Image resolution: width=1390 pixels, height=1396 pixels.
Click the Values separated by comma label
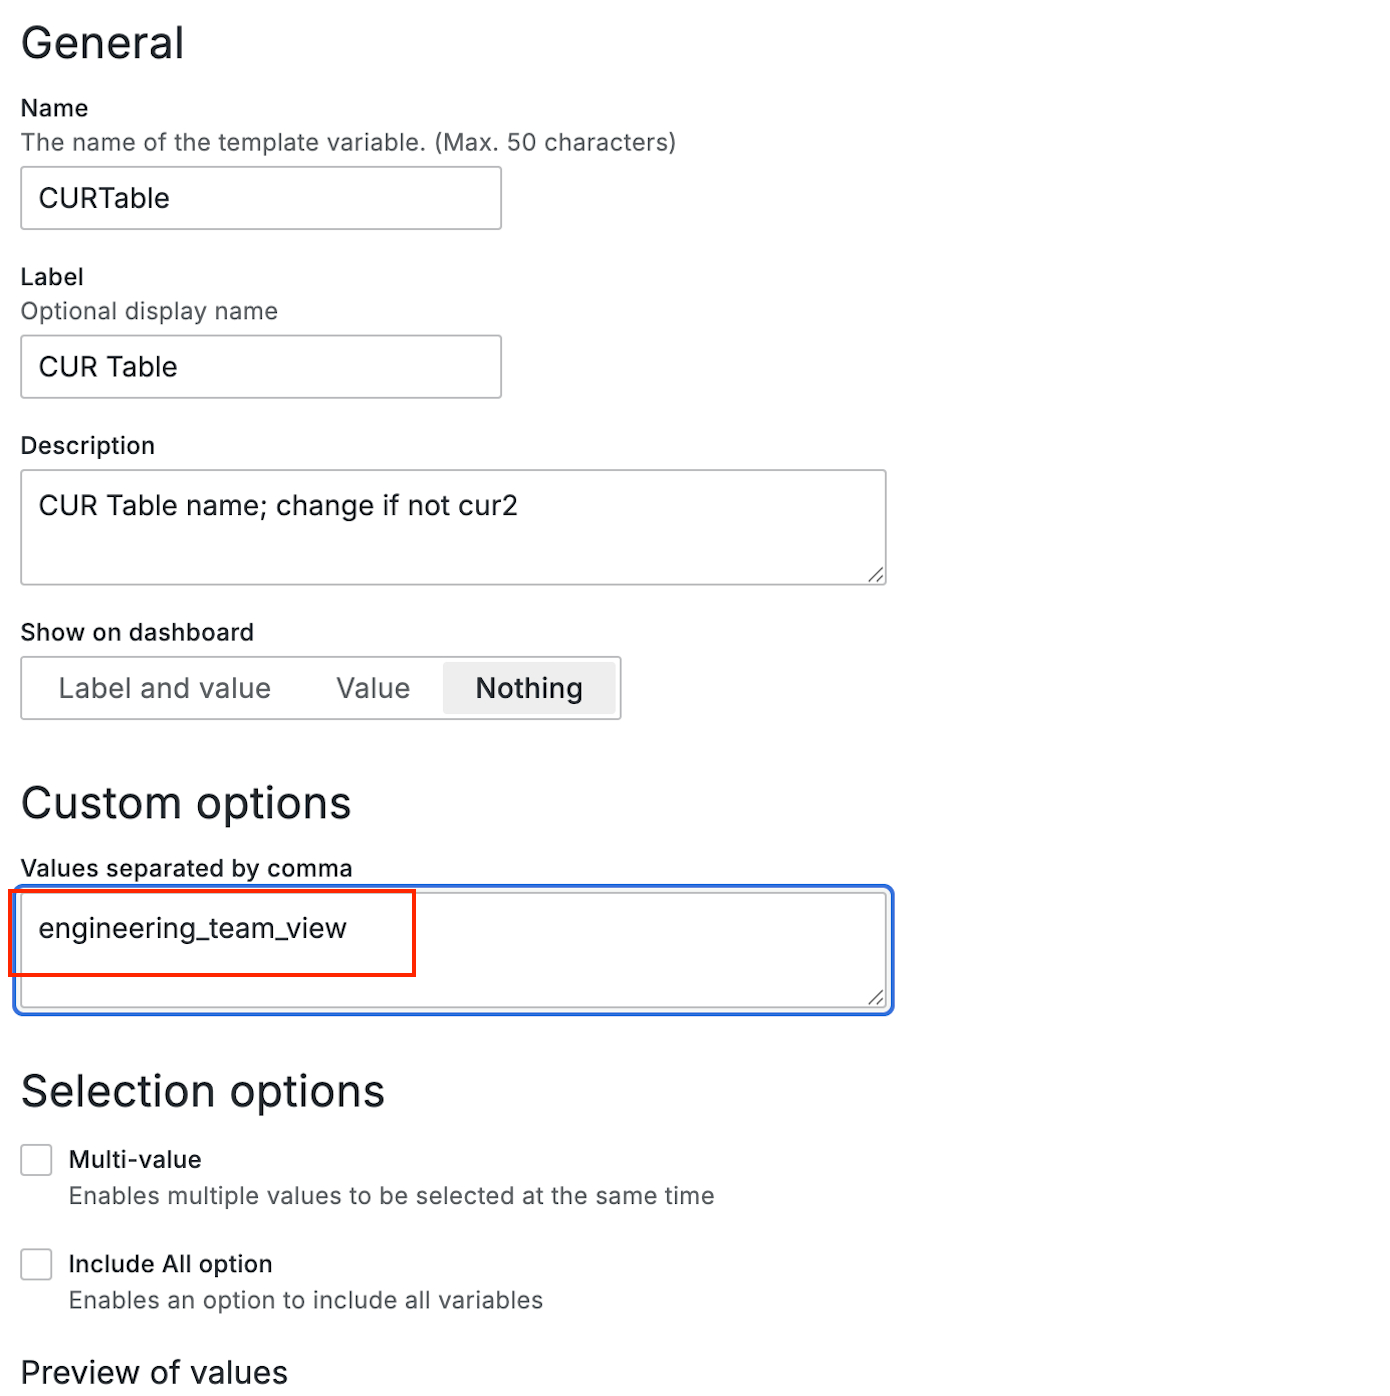pos(186,868)
